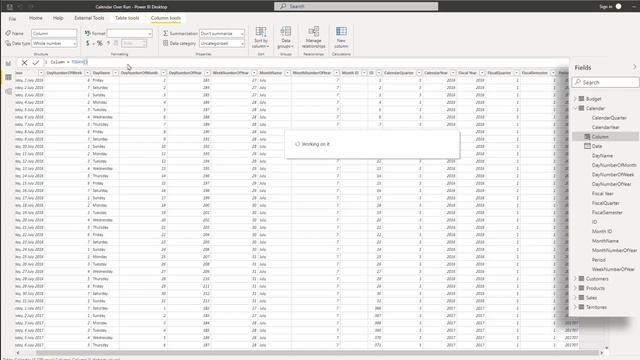Open the Summarization dropdown

[222, 33]
